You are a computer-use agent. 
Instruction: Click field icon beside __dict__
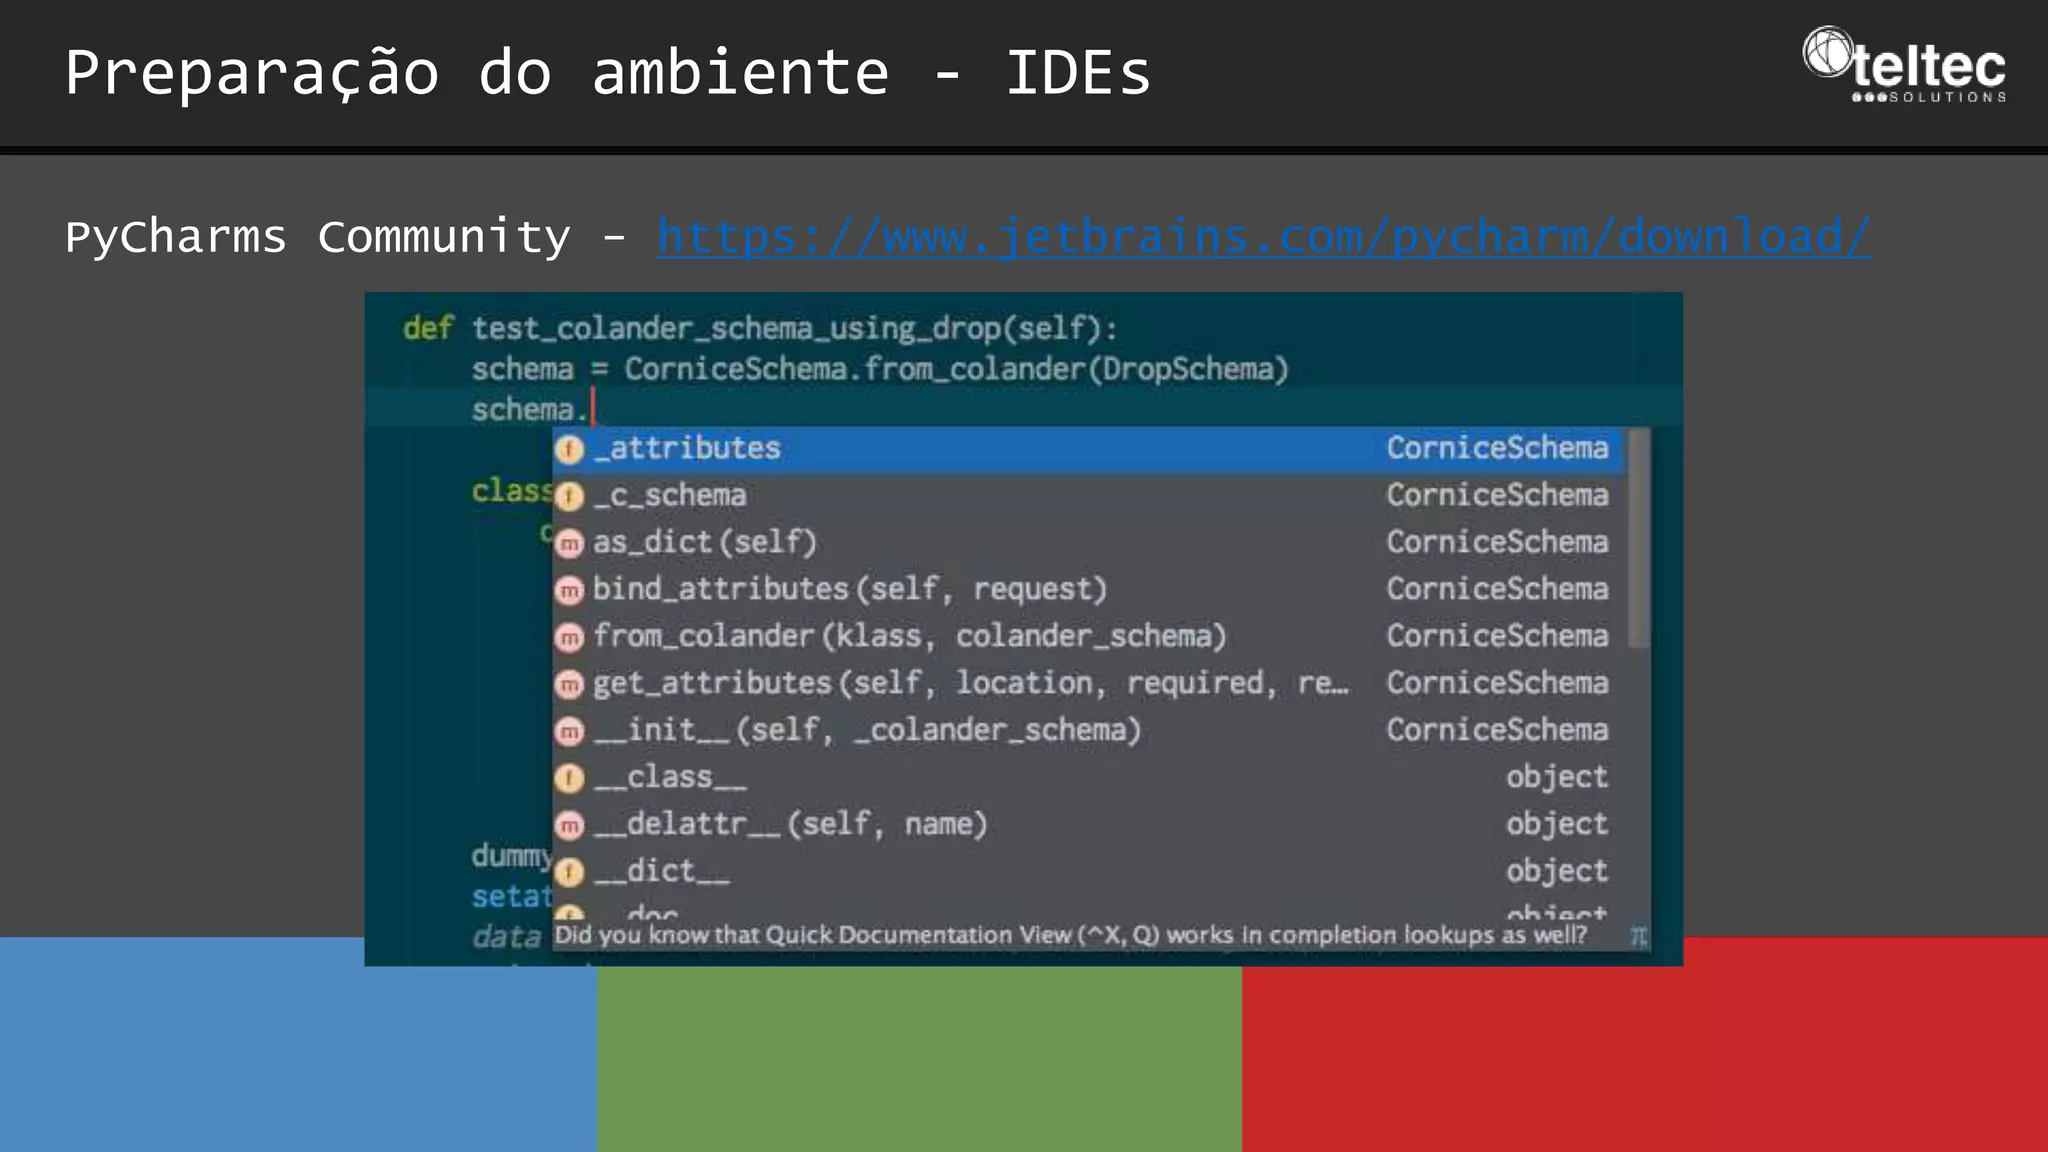click(570, 872)
